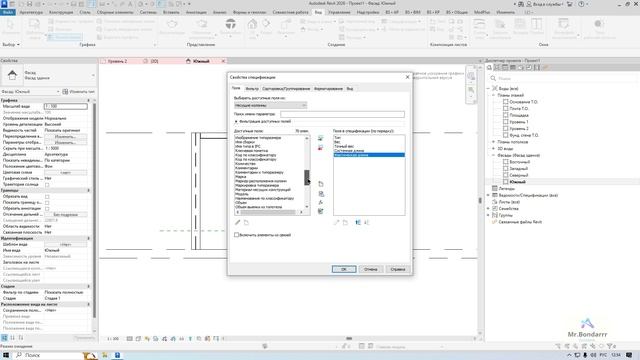The image size is (640, 360).
Task: Click the legends icon in Project Browser
Action: (495, 189)
